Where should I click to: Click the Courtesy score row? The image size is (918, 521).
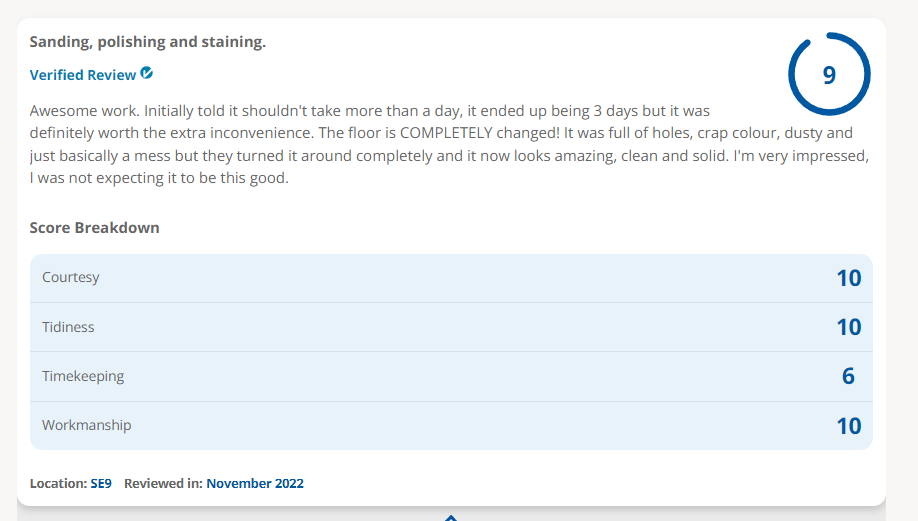click(451, 278)
